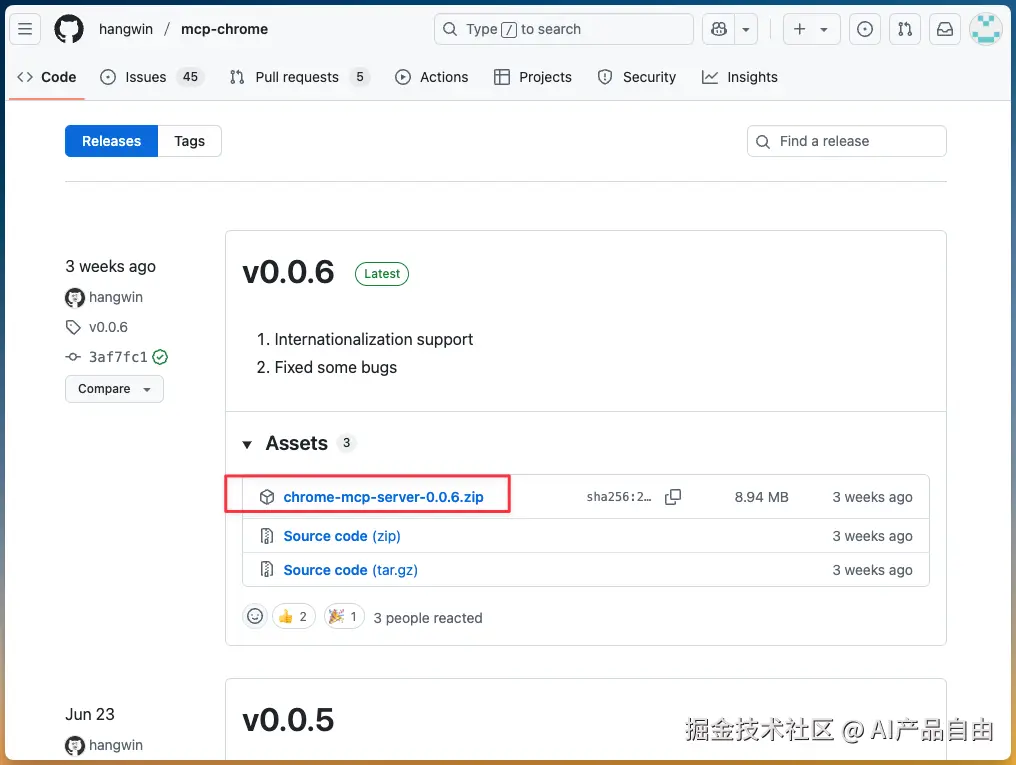Open the hangwin owner link
1016x765 pixels.
point(126,29)
